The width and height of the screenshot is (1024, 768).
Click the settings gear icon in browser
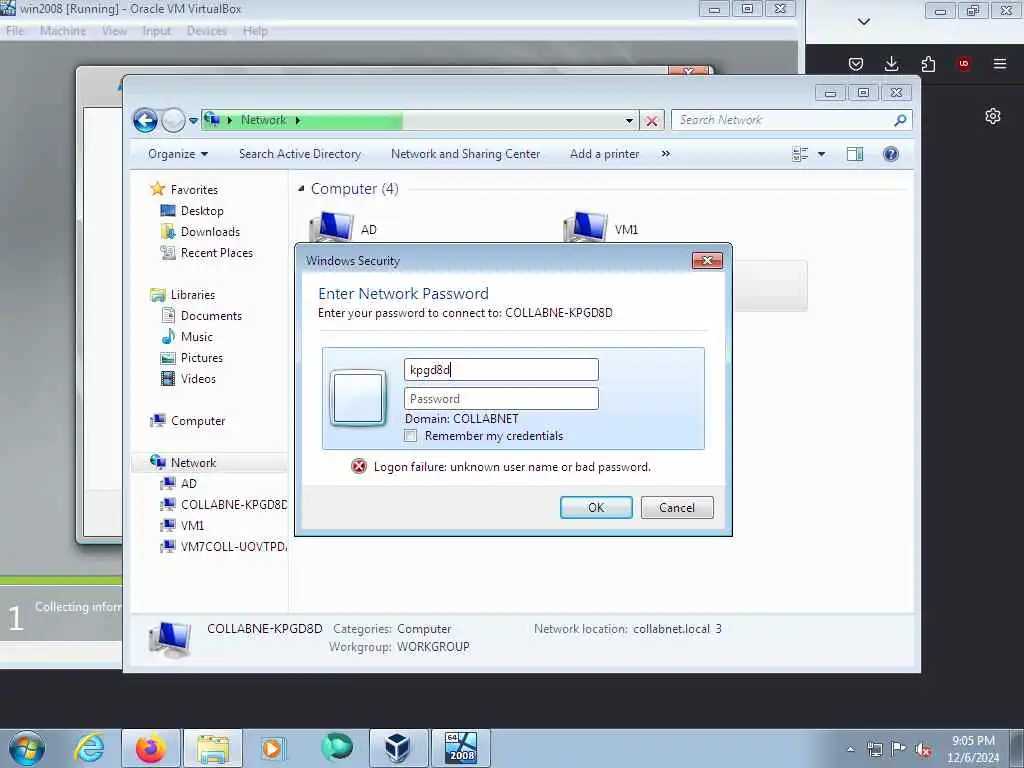(993, 116)
